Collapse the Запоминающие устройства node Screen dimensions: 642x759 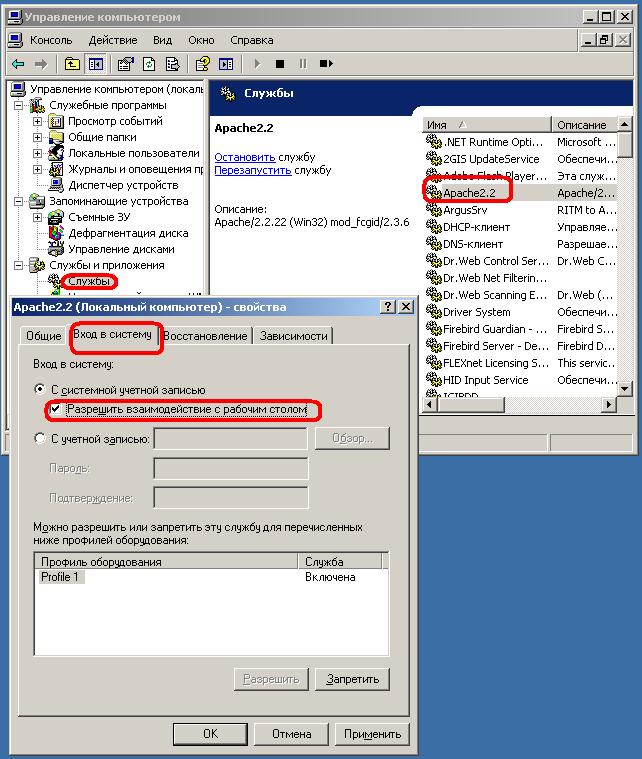click(18, 201)
